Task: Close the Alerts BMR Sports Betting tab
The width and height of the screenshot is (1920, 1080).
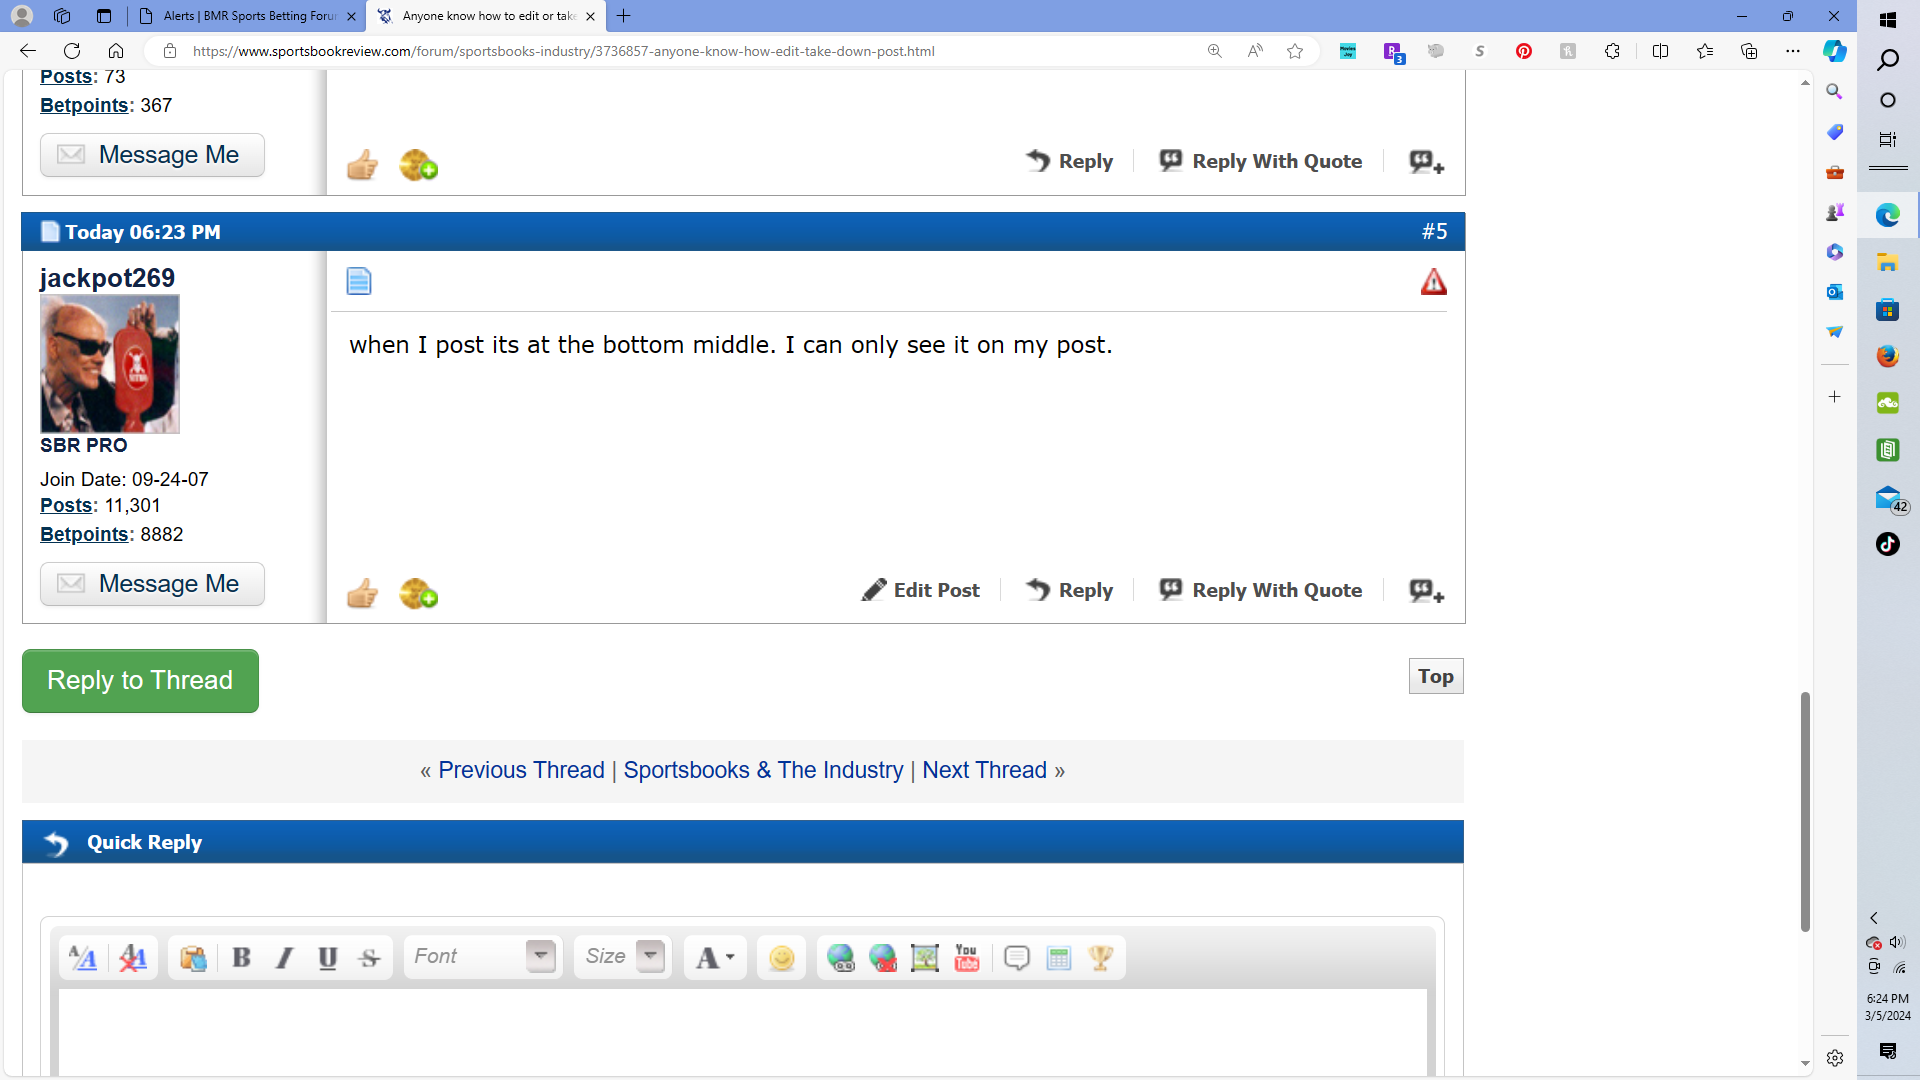Action: coord(351,16)
